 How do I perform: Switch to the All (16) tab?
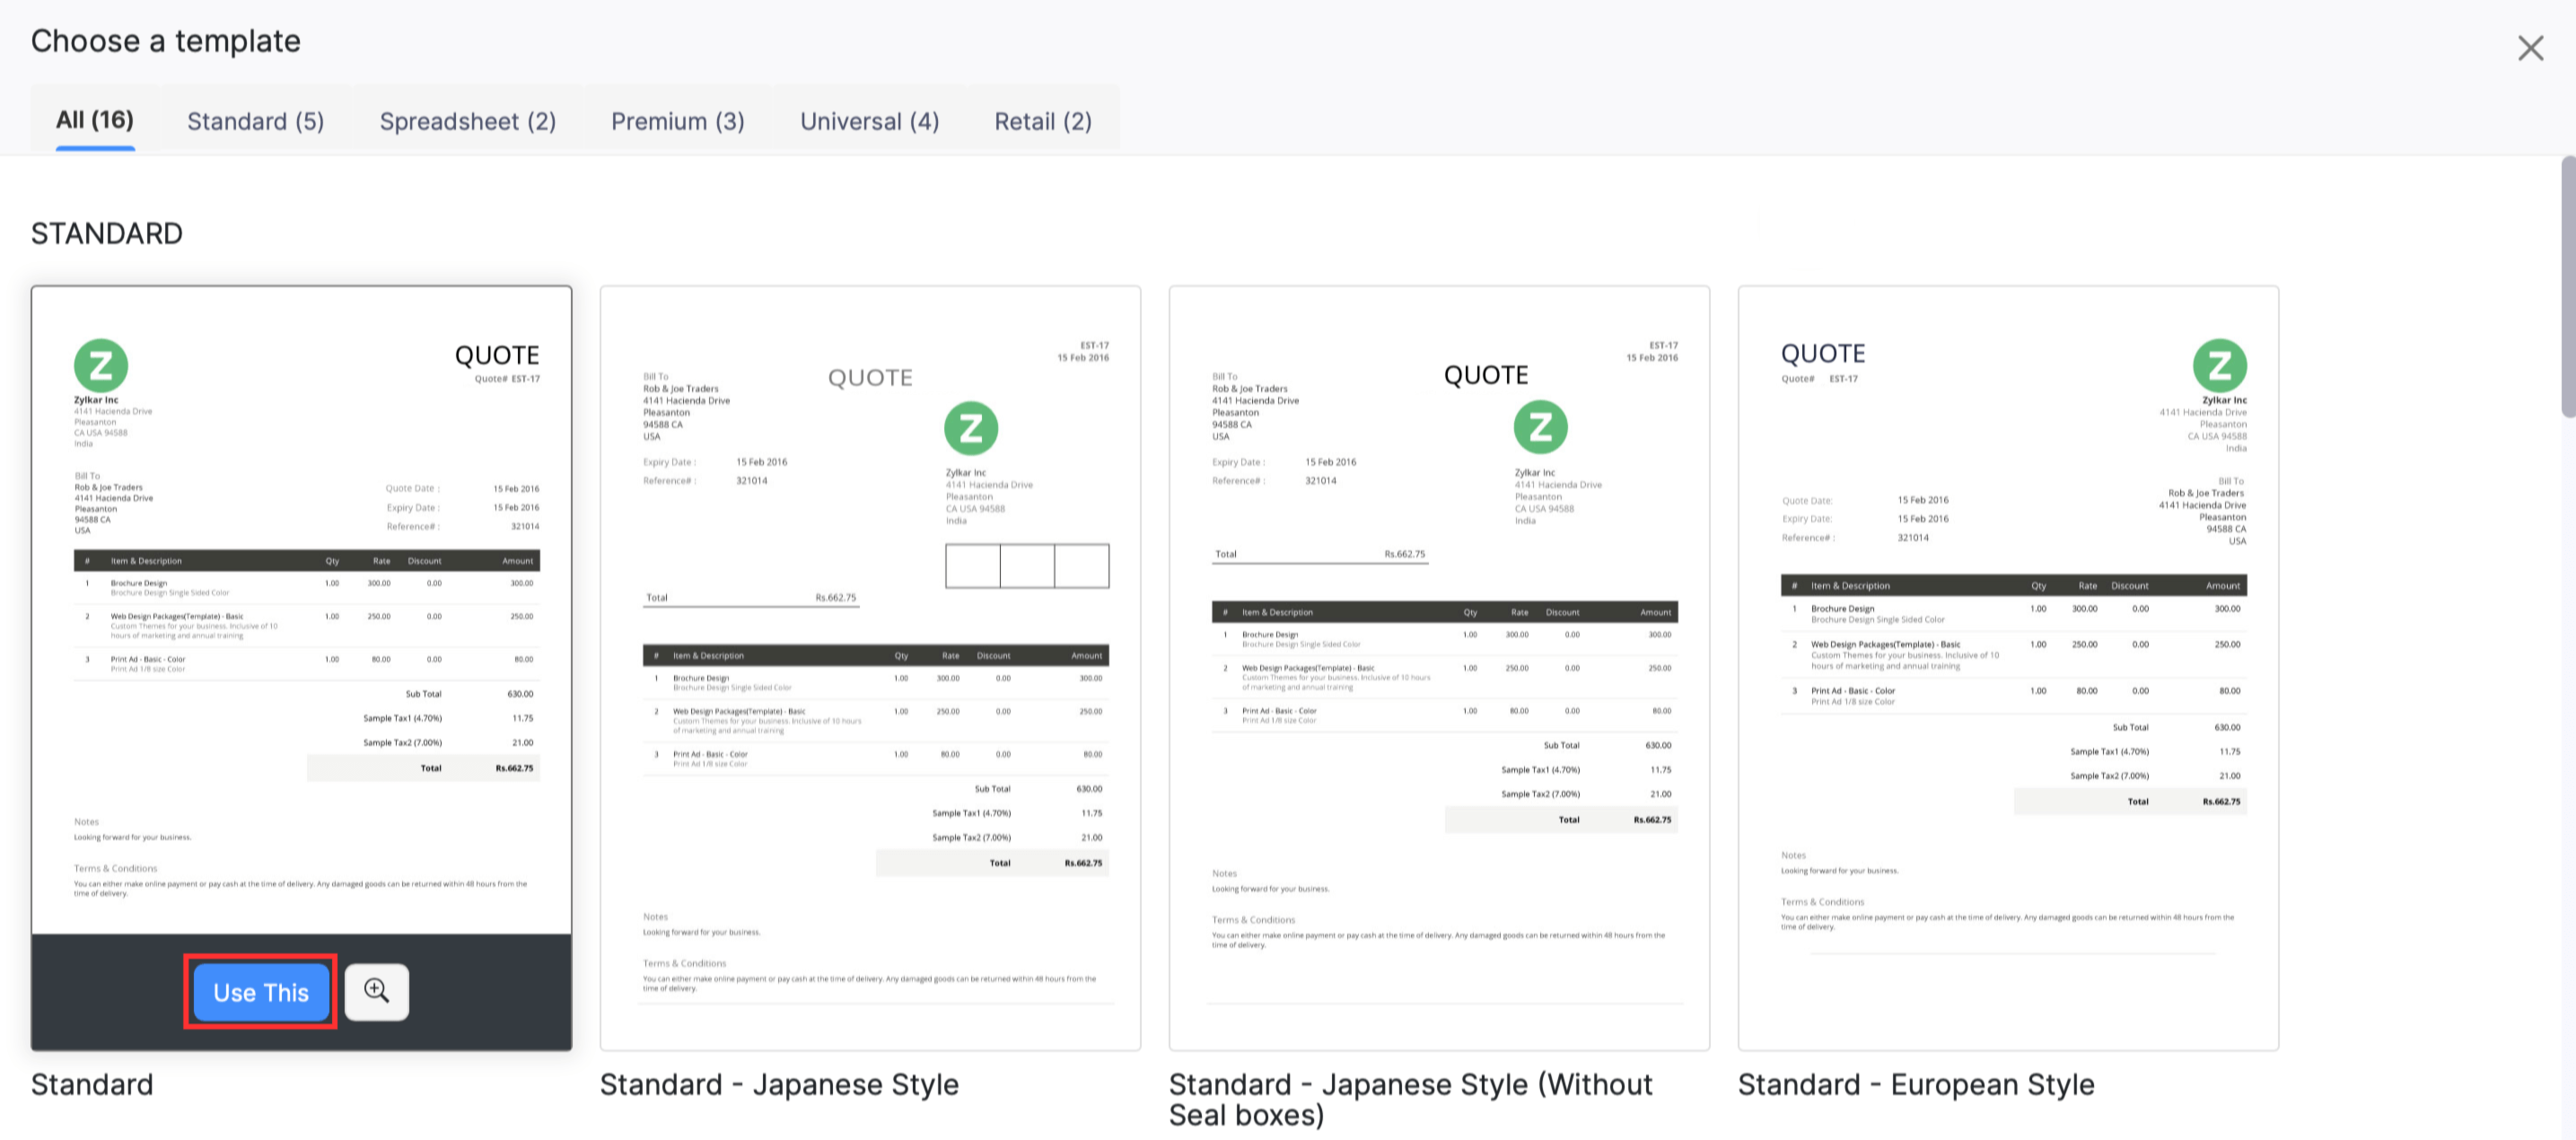pyautogui.click(x=95, y=120)
